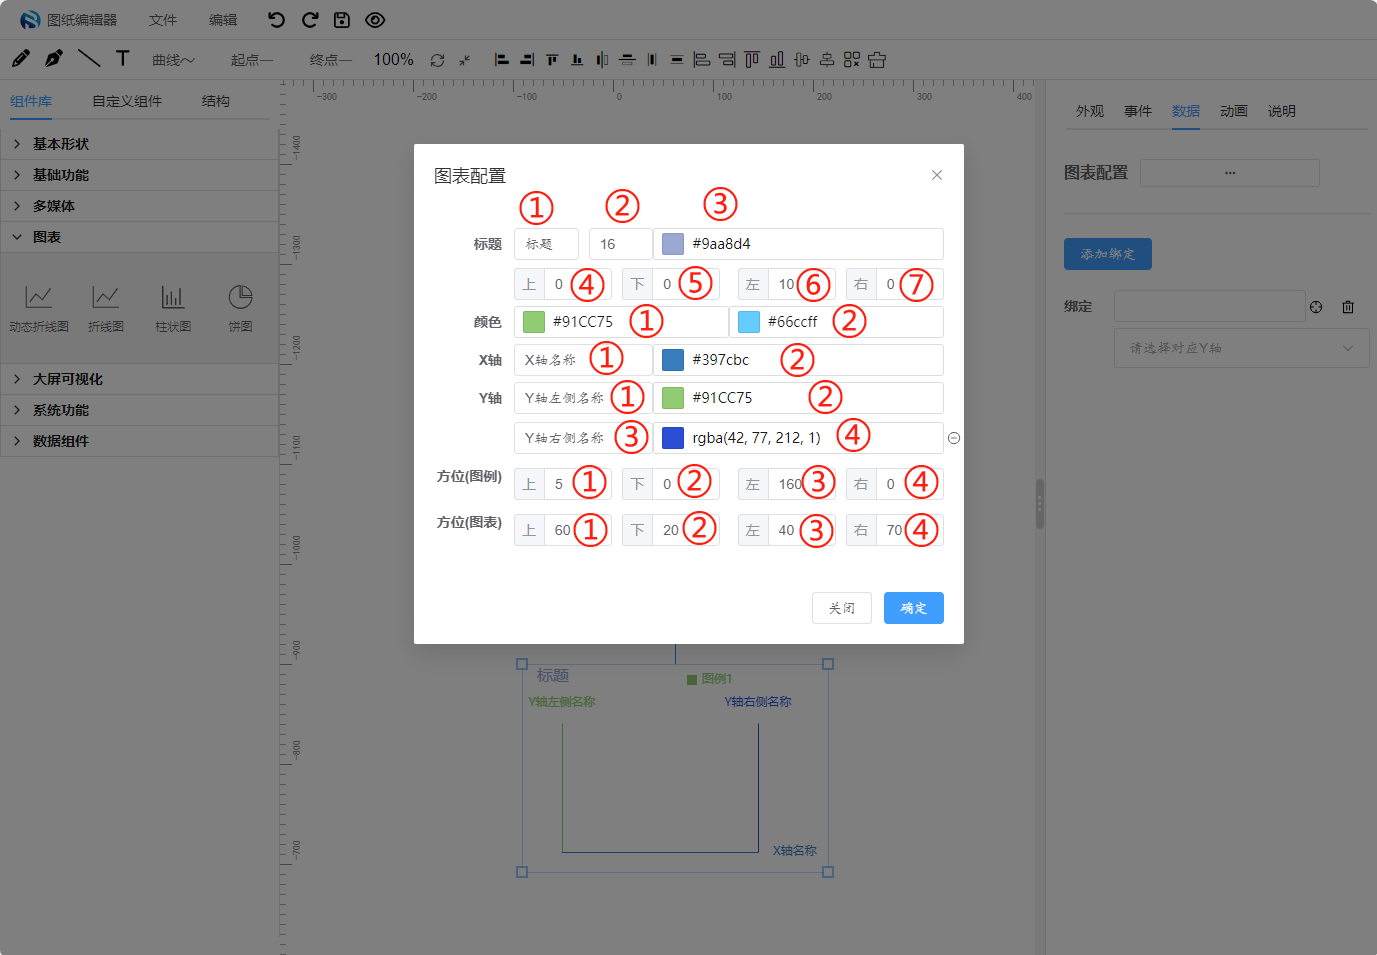1377x955 pixels.
Task: Pick the text T tool
Action: coord(123,59)
